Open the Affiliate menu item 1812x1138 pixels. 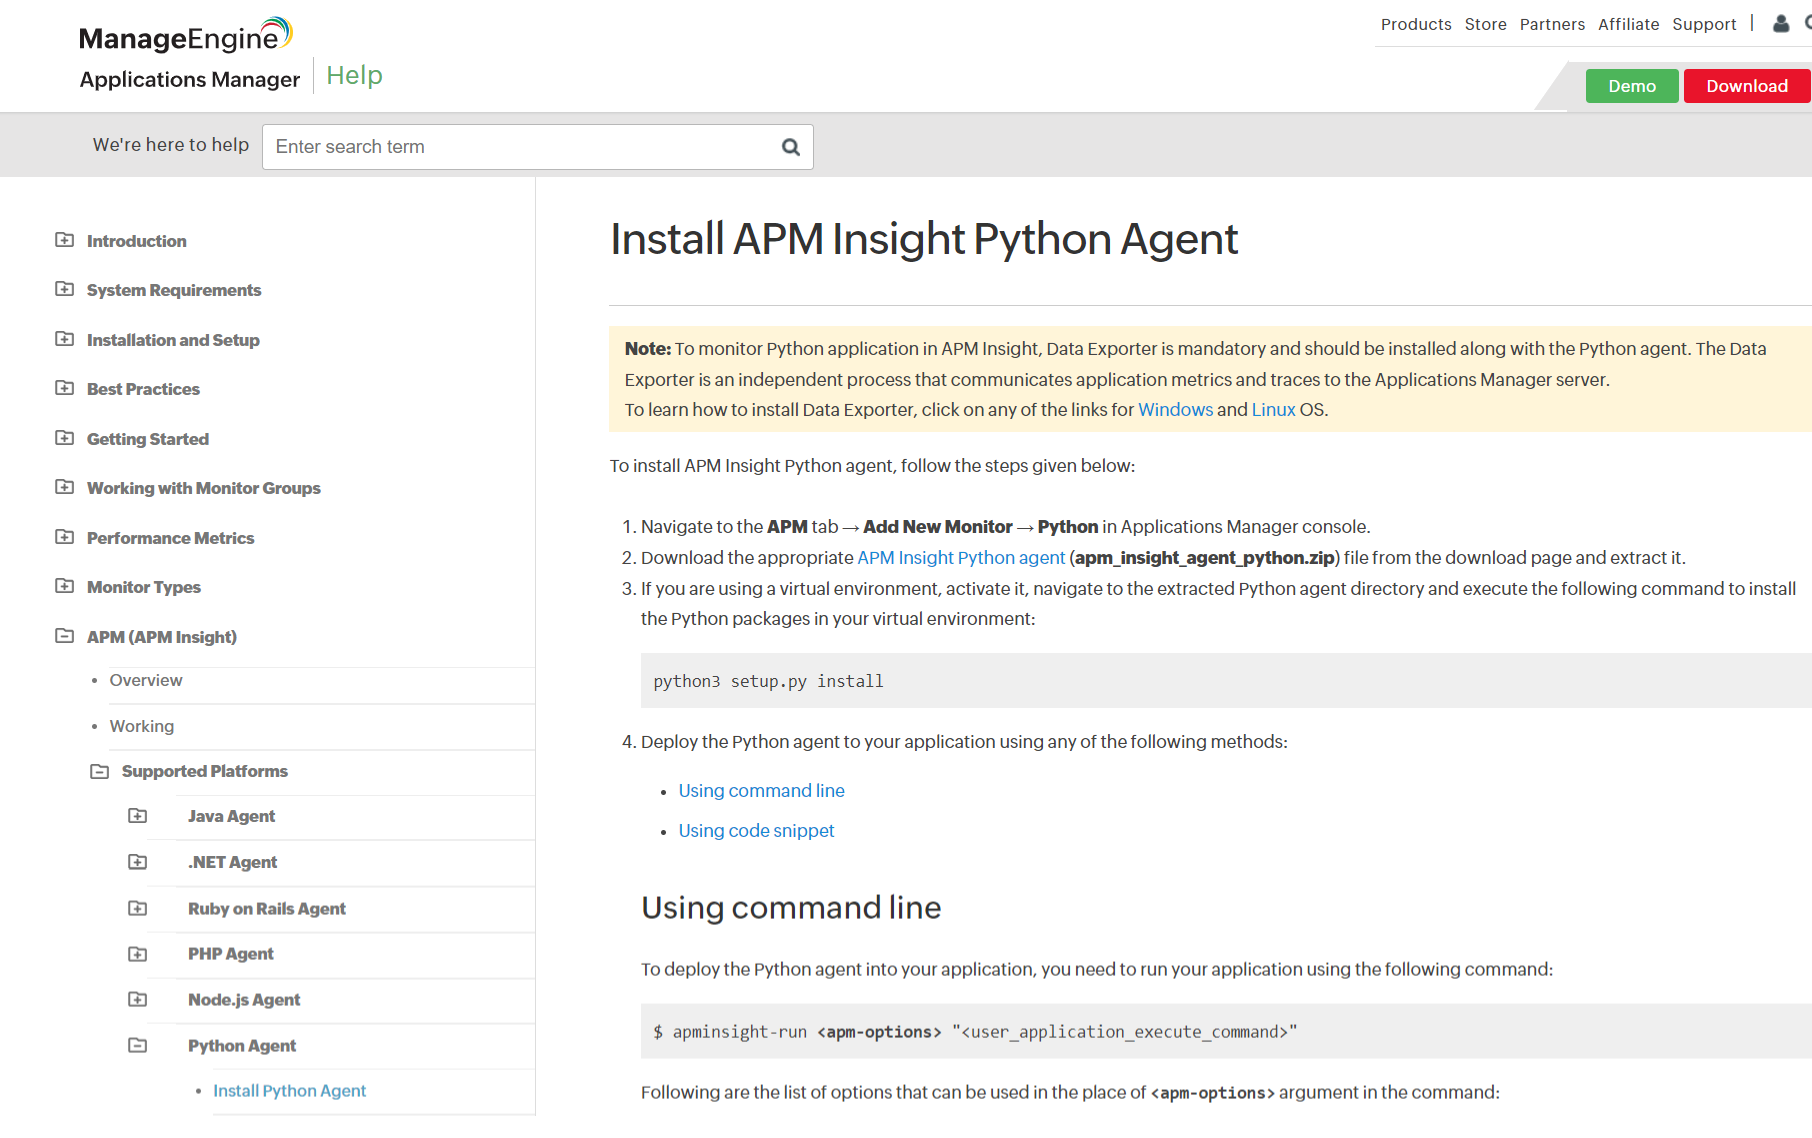point(1628,24)
